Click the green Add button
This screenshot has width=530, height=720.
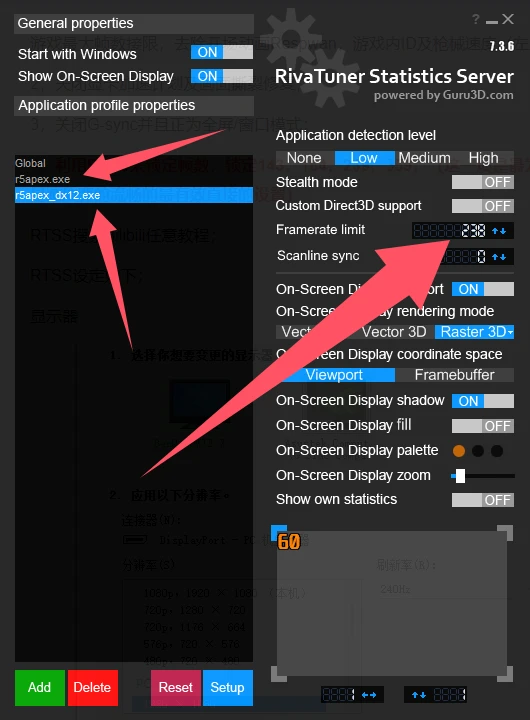(x=39, y=687)
